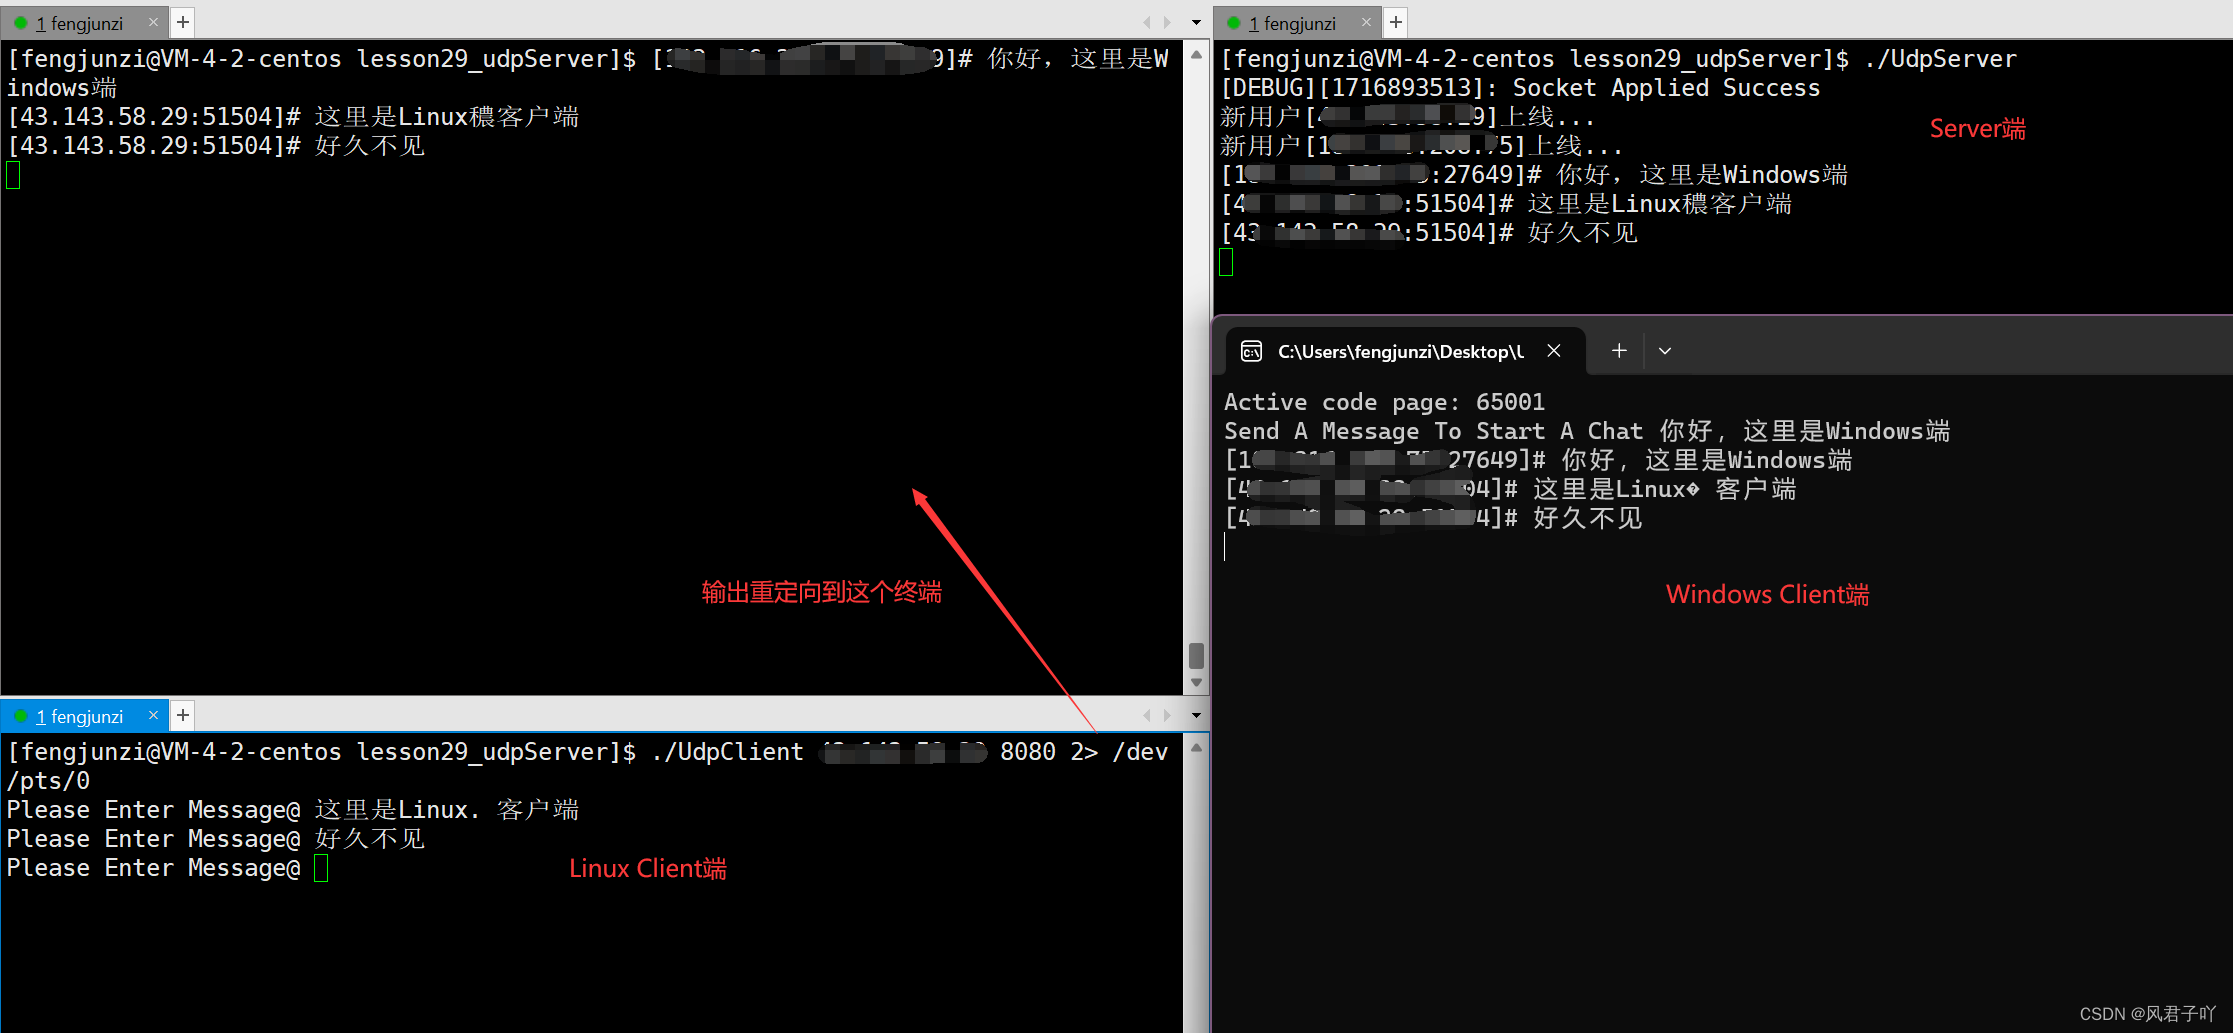Viewport: 2233px width, 1033px height.
Task: Click the cmd icon on the Windows Terminal tab
Action: point(1251,351)
